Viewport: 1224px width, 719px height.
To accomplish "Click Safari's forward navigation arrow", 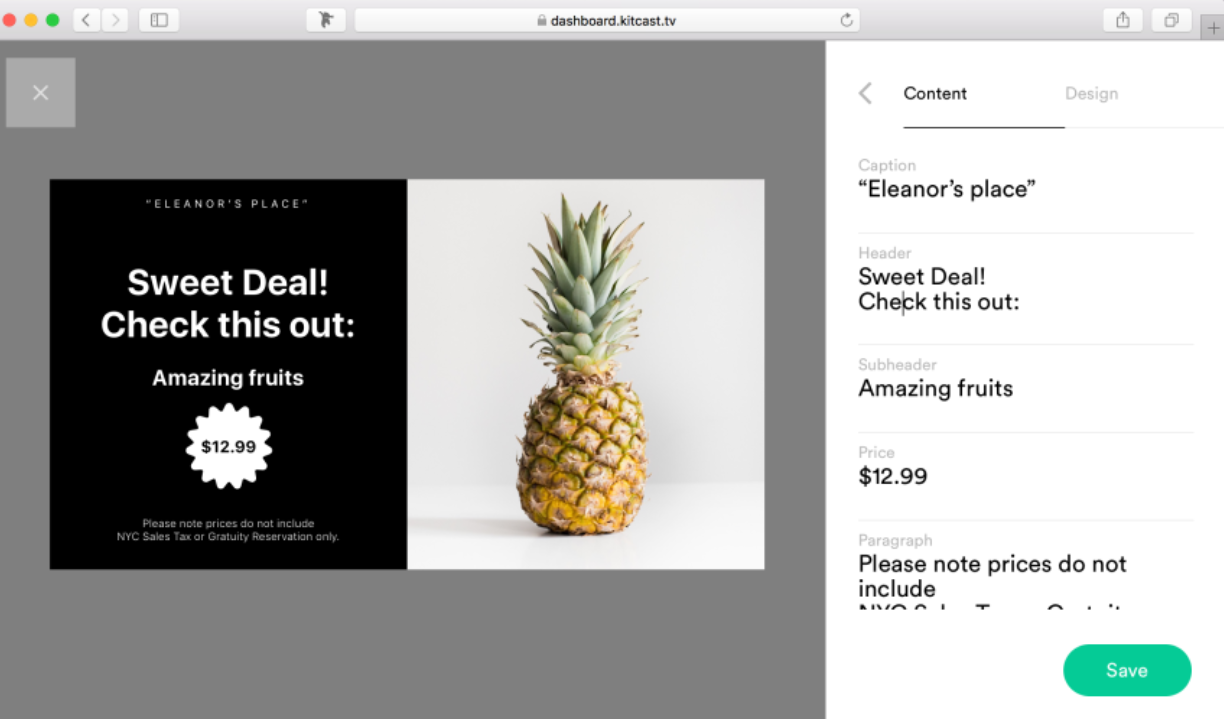I will (x=115, y=20).
